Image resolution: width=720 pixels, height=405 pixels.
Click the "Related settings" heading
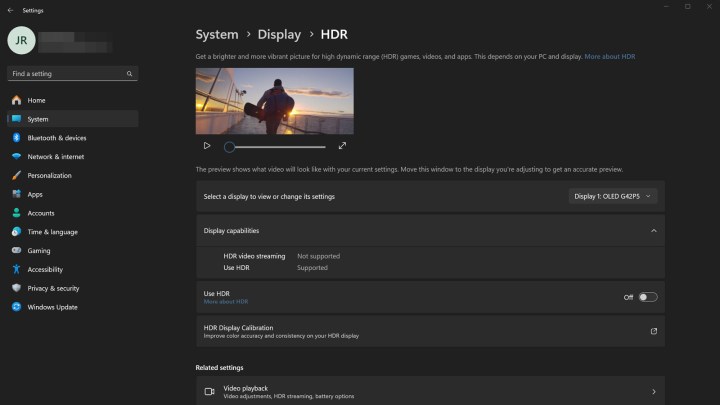point(219,368)
